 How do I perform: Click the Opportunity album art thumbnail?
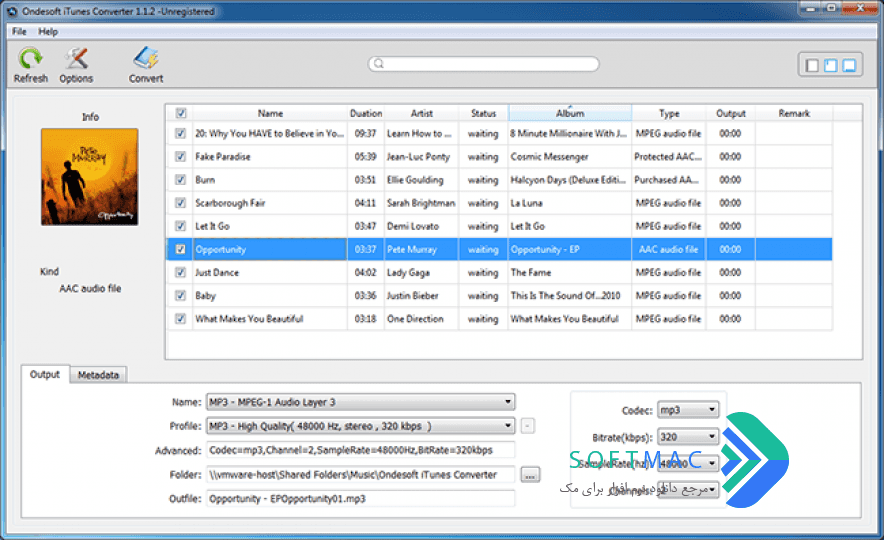[89, 177]
